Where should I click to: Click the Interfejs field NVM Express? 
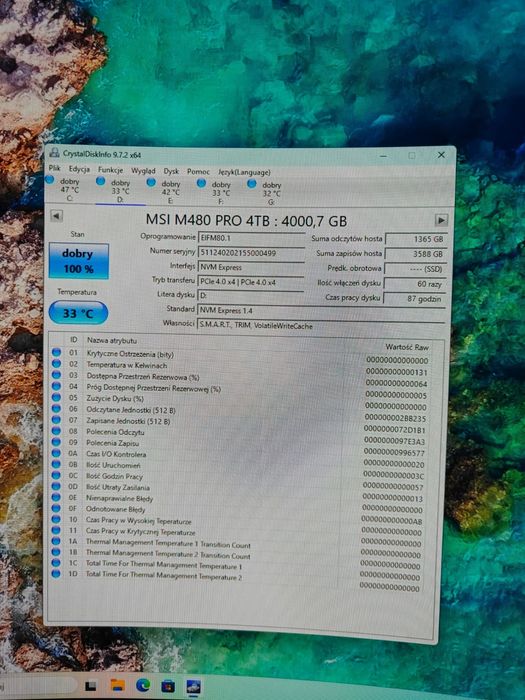click(x=251, y=267)
